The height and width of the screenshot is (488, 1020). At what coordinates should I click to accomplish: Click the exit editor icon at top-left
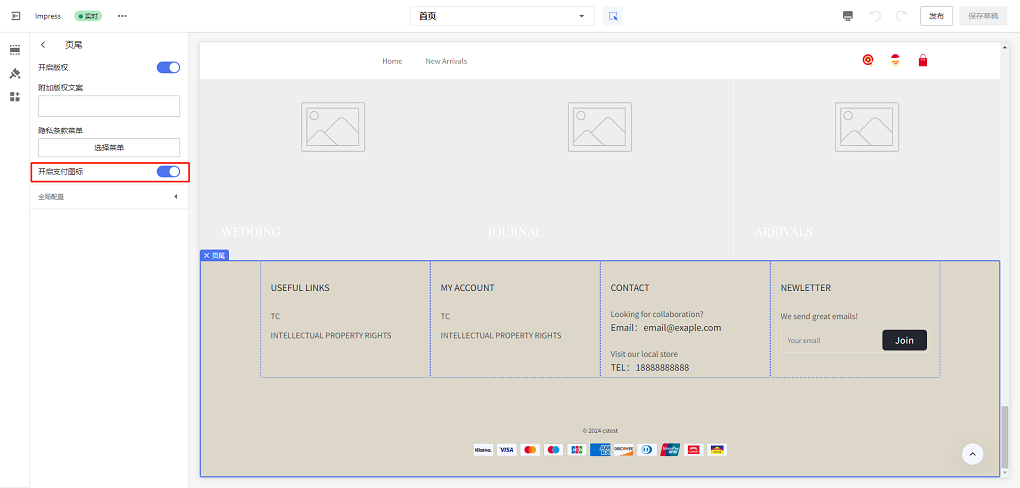click(x=16, y=16)
